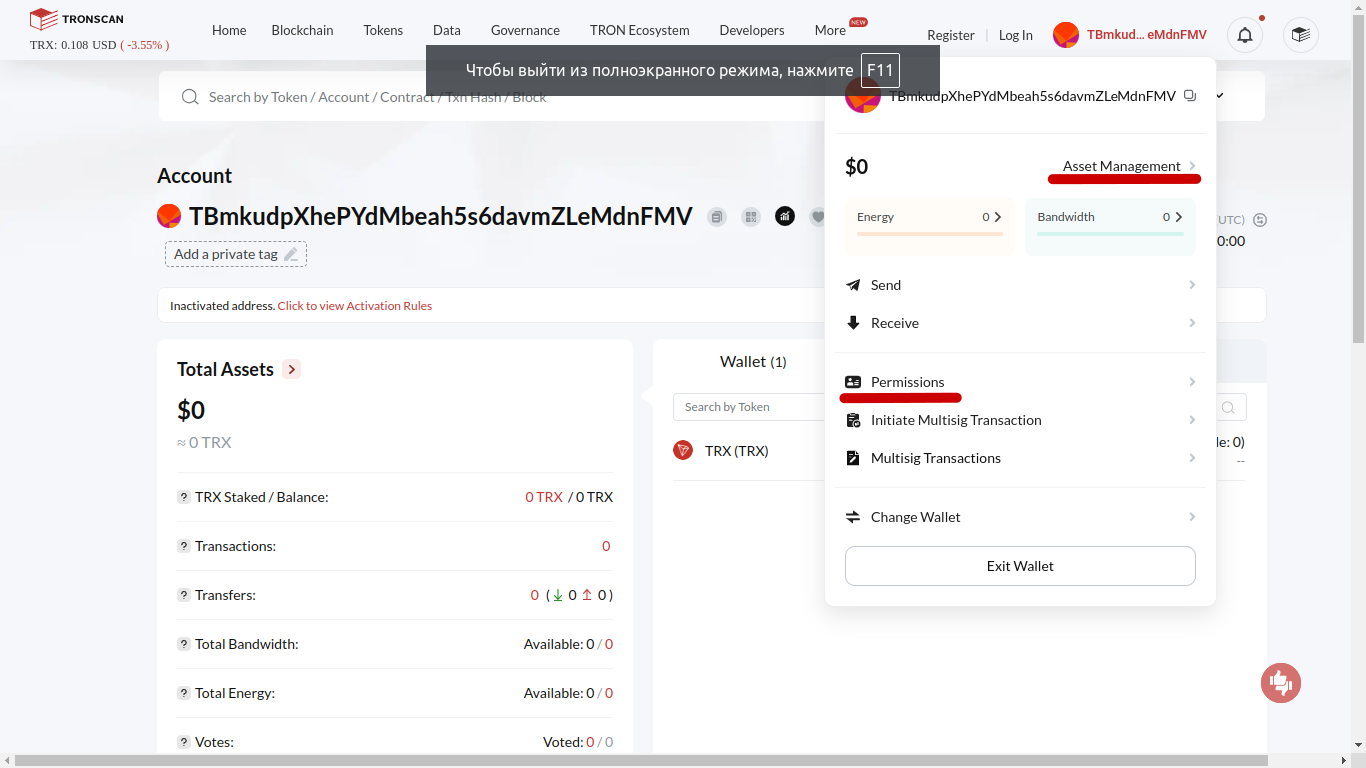Click the TRX (TRX) token row
The height and width of the screenshot is (768, 1366).
click(748, 451)
